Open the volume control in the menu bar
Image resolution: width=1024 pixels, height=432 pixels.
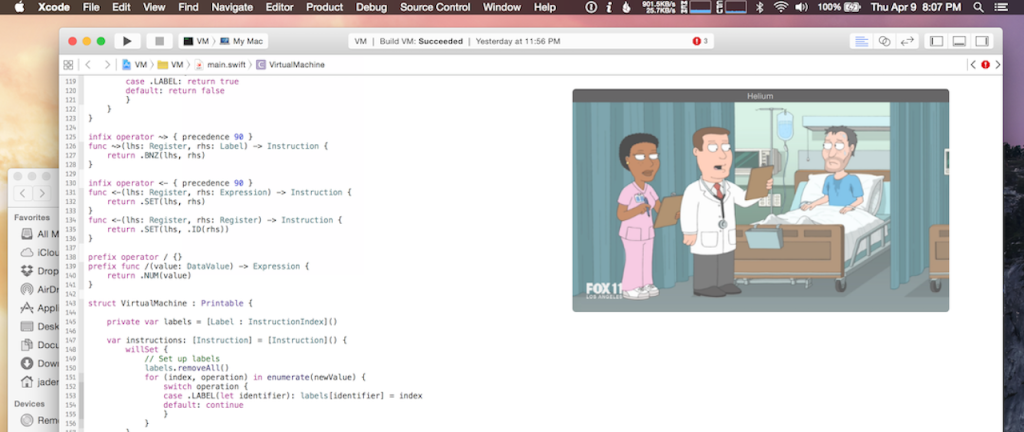click(x=801, y=7)
